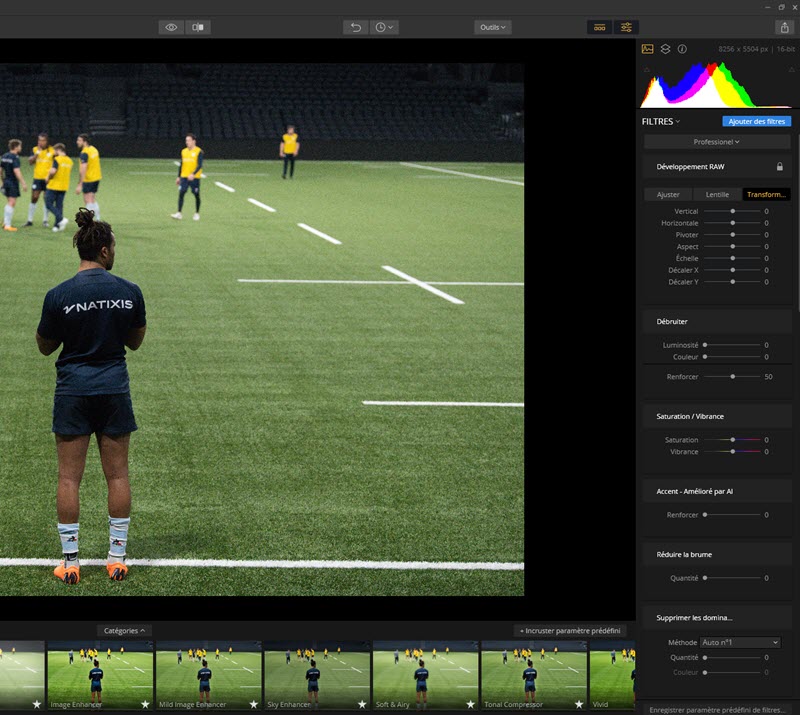
Task: Open the history clock dropdown
Action: click(384, 27)
